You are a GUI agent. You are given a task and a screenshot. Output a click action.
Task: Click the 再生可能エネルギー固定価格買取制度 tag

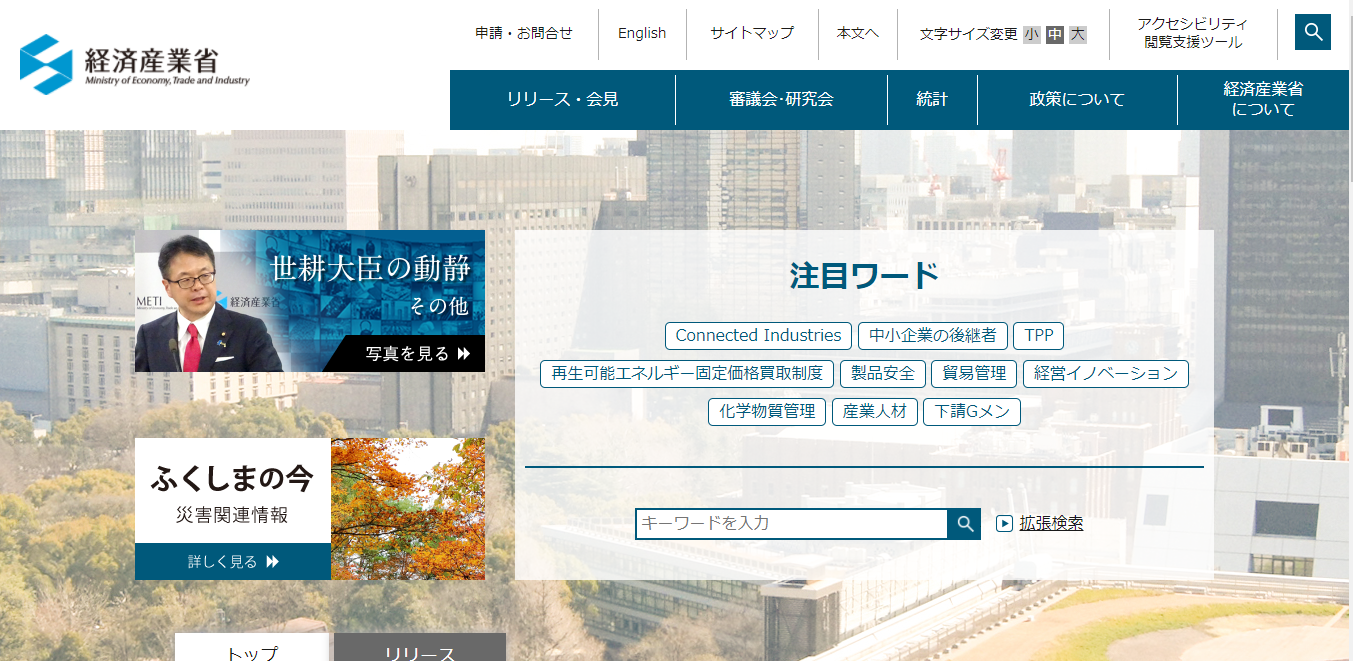tap(687, 374)
